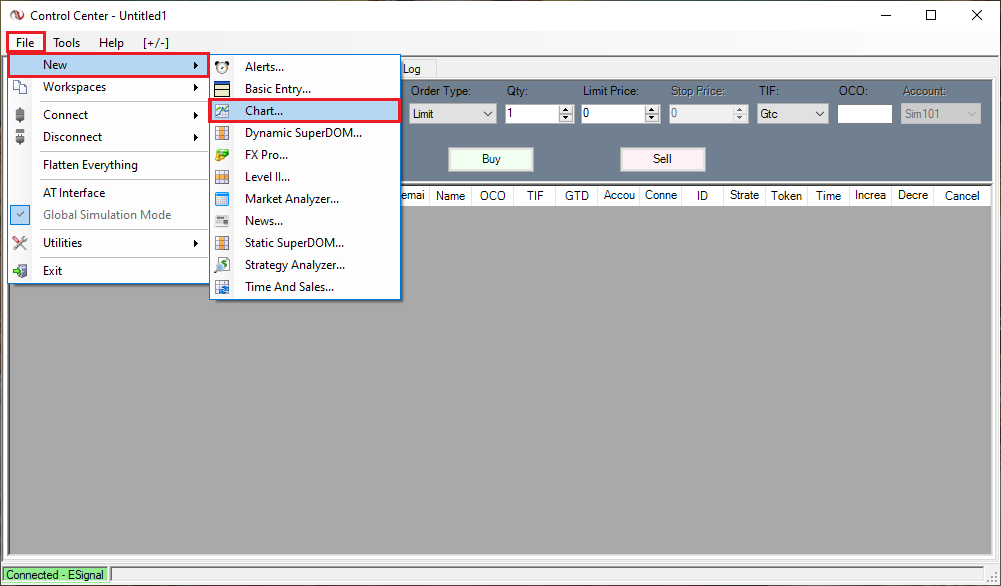Open the Tools menu
This screenshot has width=1001, height=586.
67,43
